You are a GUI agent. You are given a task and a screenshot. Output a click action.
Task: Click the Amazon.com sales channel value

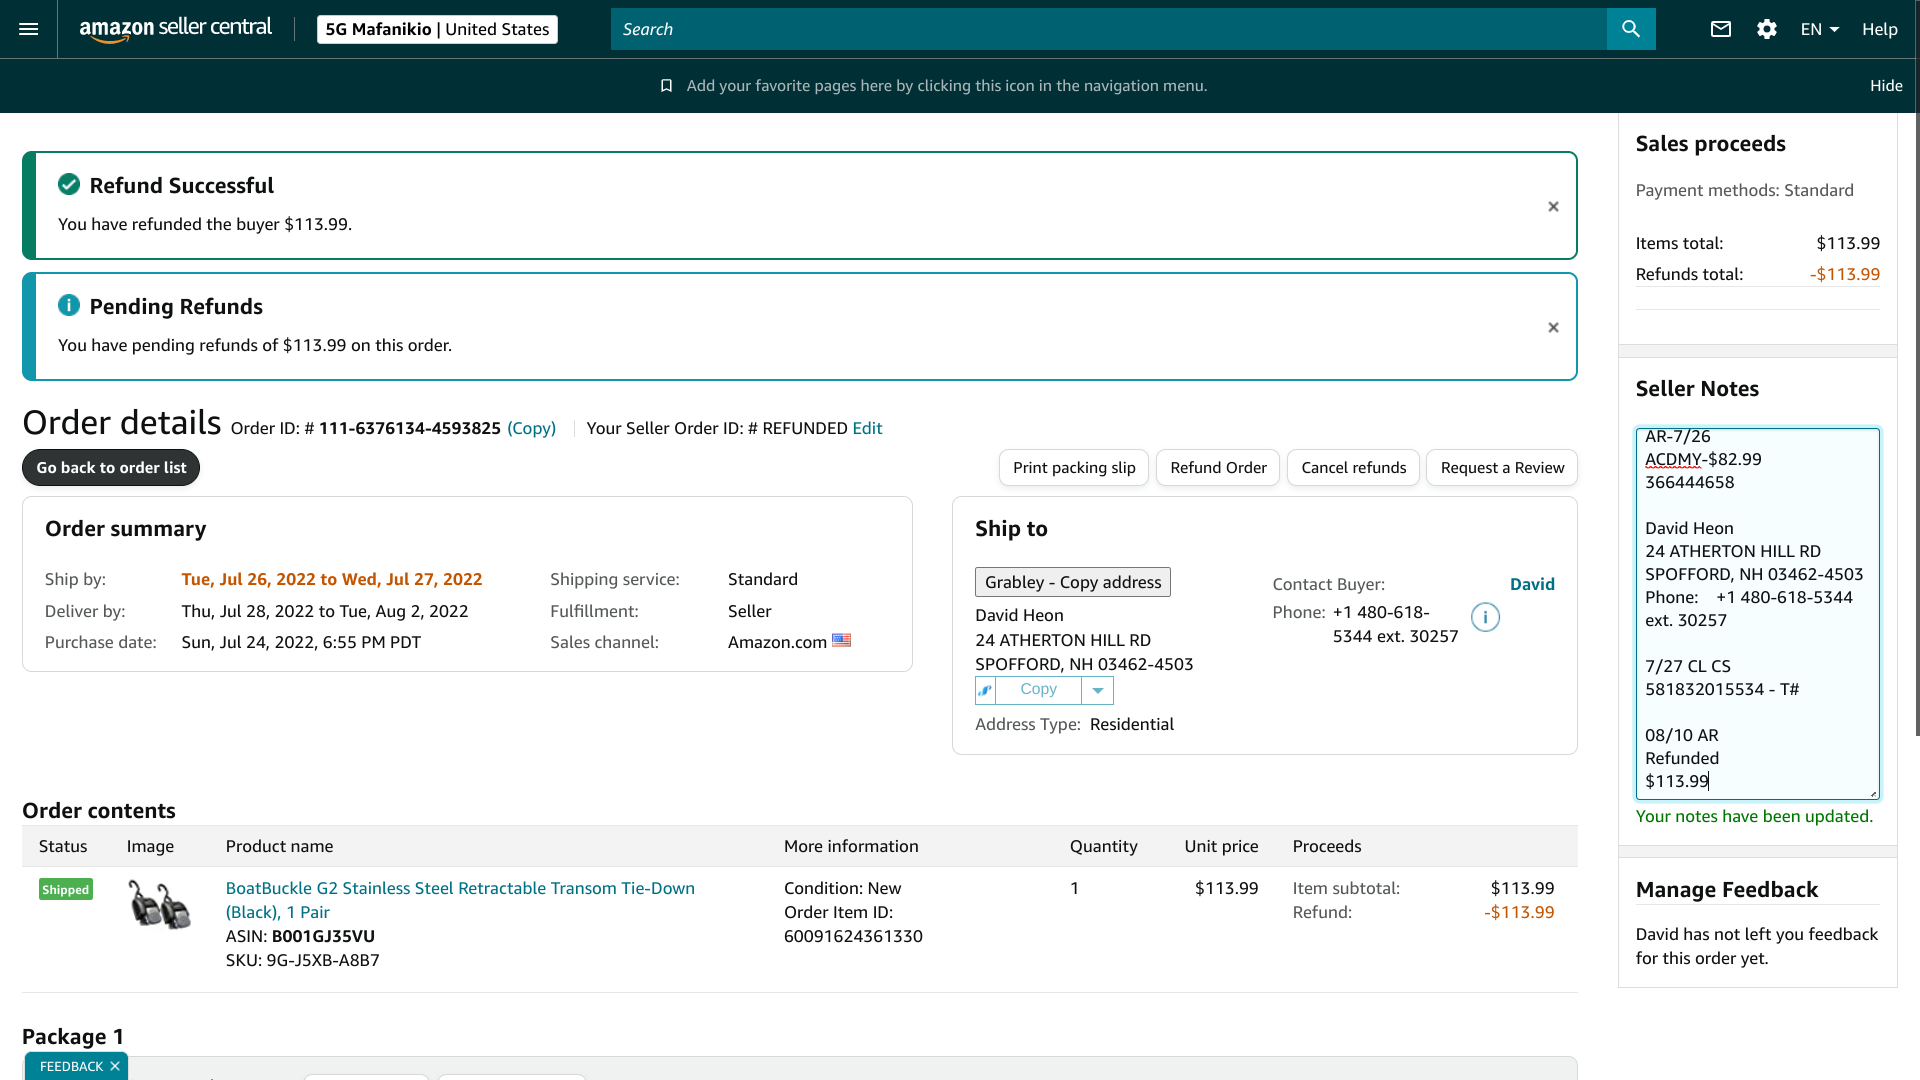(x=777, y=642)
